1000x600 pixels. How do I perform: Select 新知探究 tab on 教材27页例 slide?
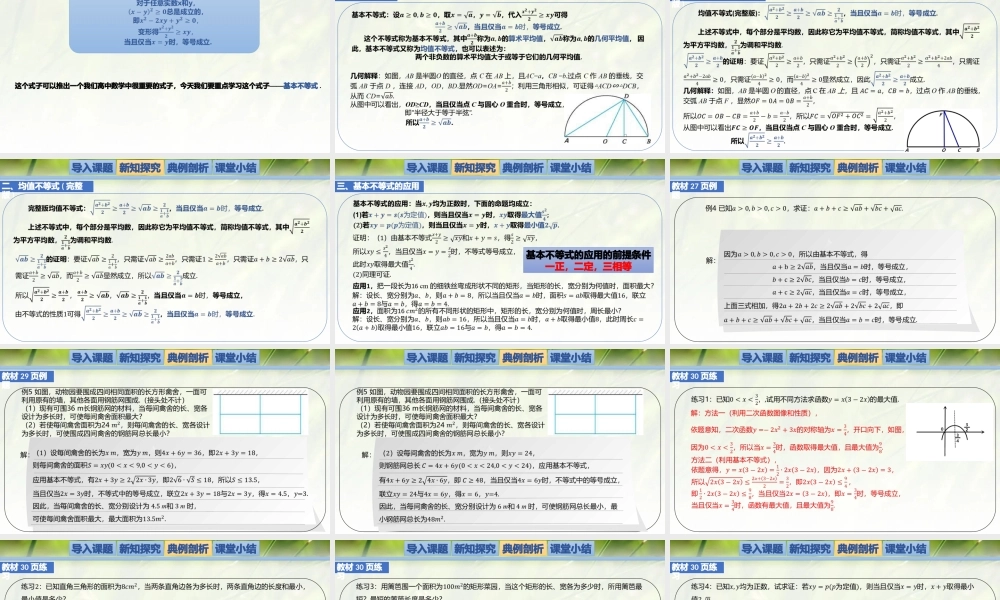(809, 168)
